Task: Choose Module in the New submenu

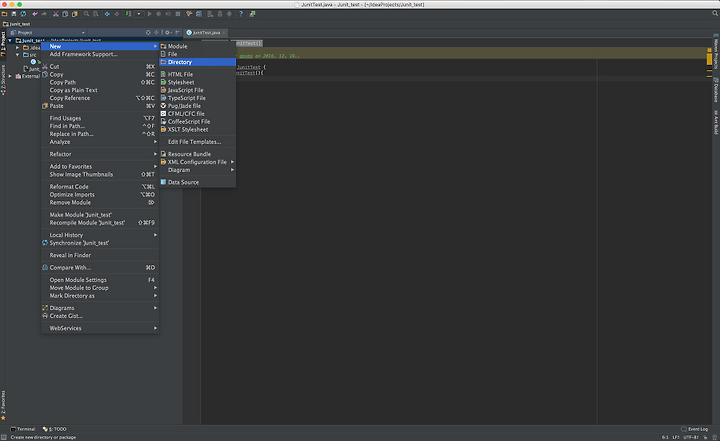Action: click(197, 46)
